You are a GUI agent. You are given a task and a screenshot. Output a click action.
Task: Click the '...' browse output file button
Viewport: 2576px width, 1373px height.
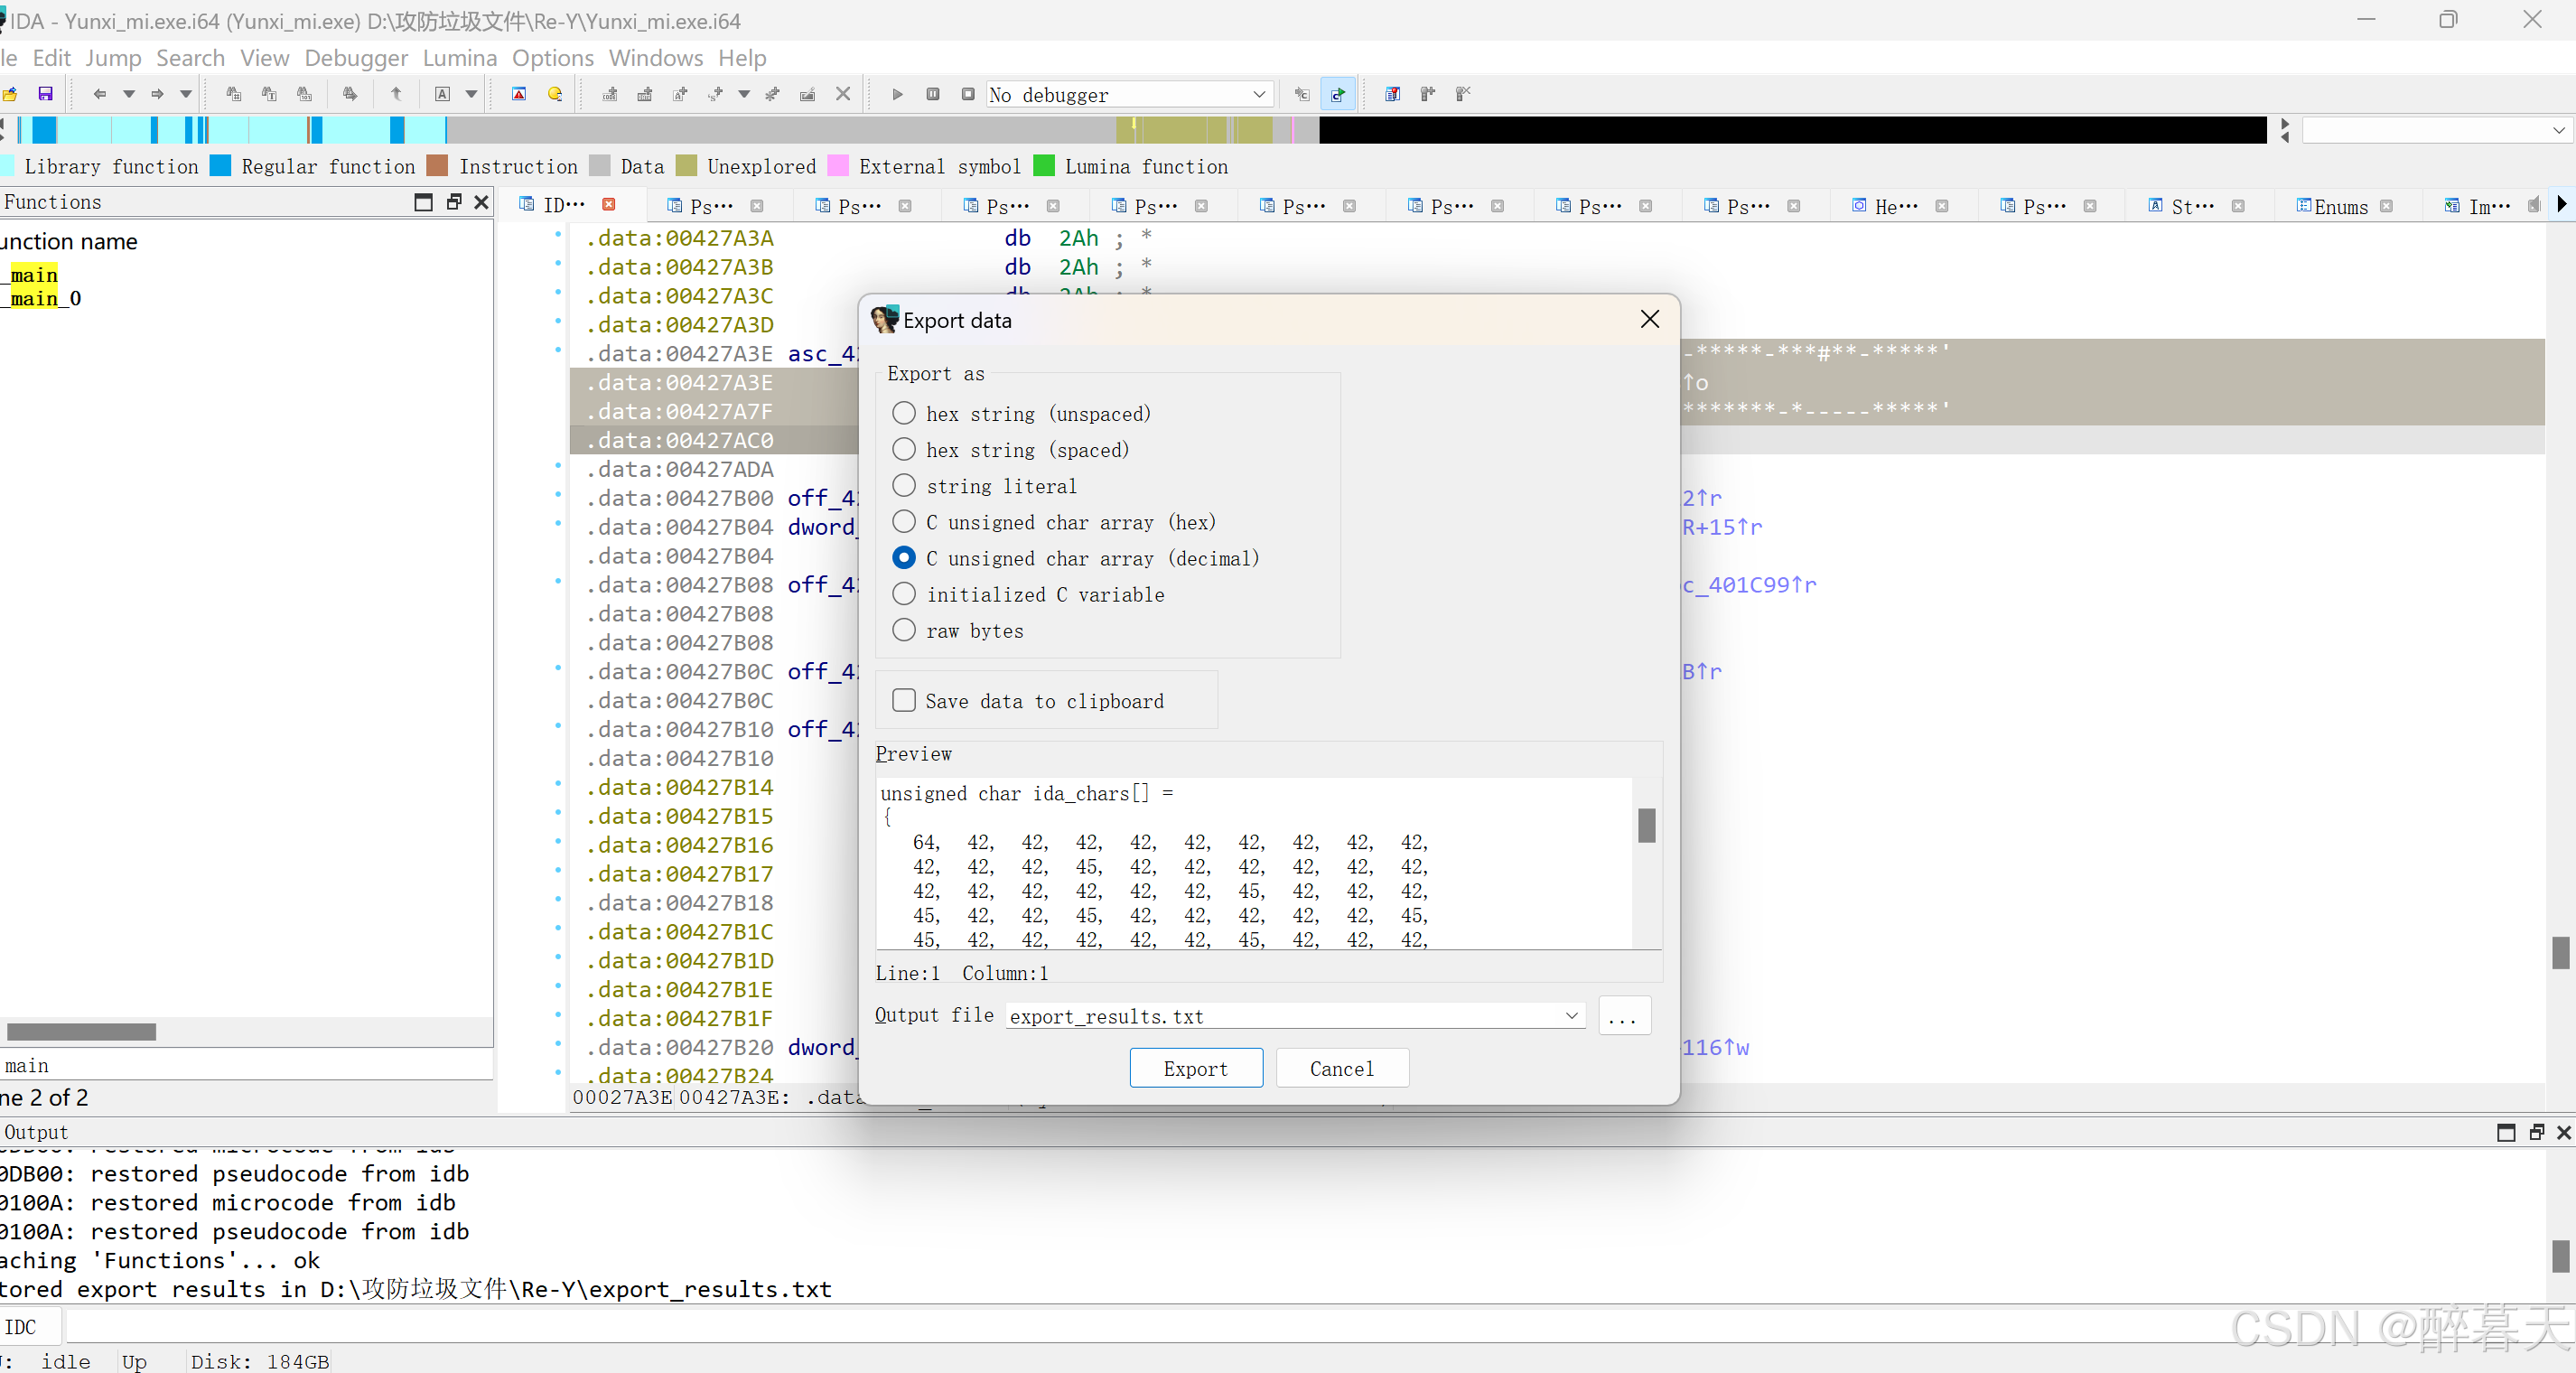pos(1622,1016)
